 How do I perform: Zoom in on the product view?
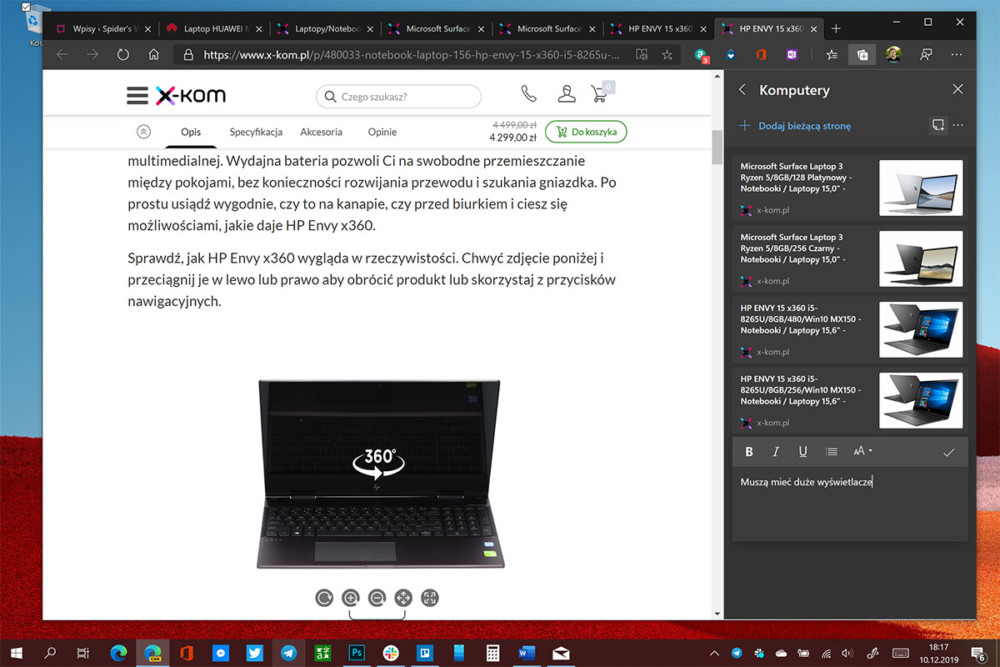click(x=350, y=597)
